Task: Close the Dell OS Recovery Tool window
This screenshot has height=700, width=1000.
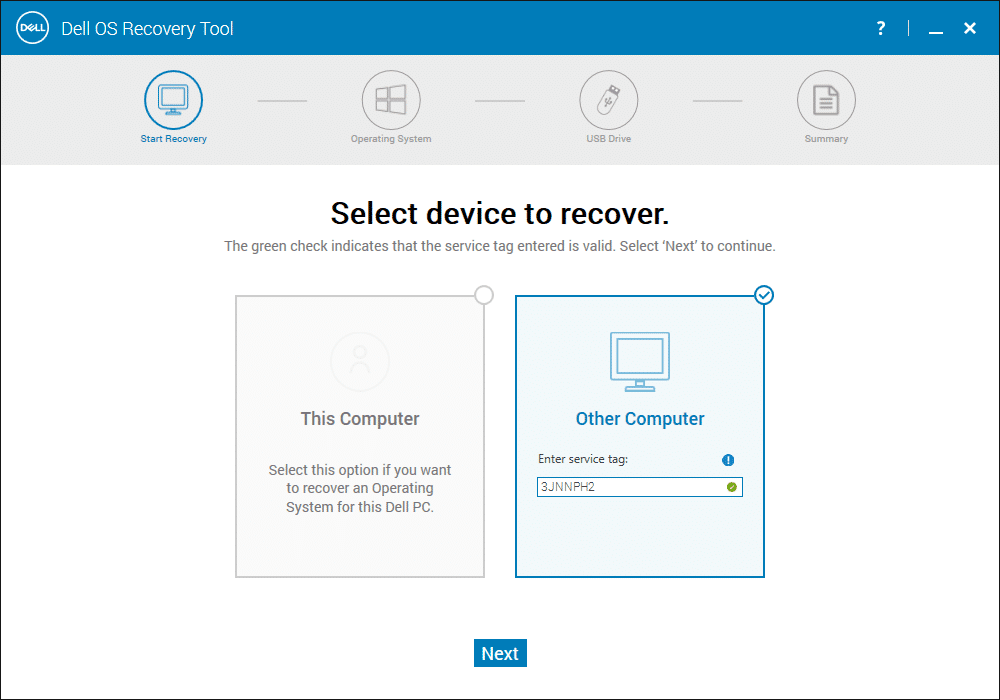Action: coord(970,28)
